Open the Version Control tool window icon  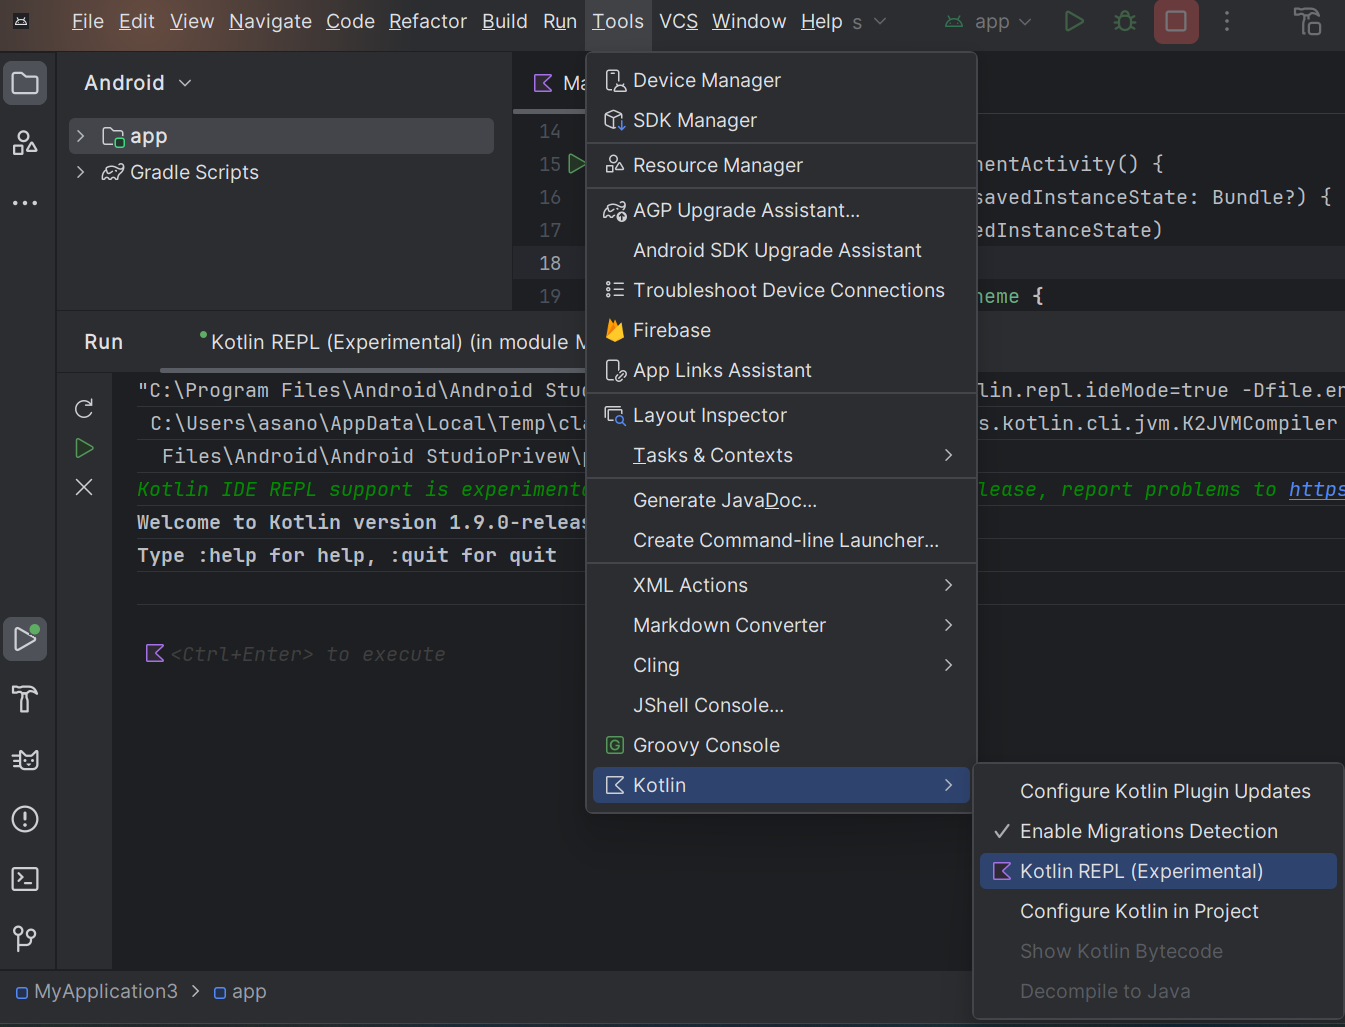pyautogui.click(x=25, y=939)
